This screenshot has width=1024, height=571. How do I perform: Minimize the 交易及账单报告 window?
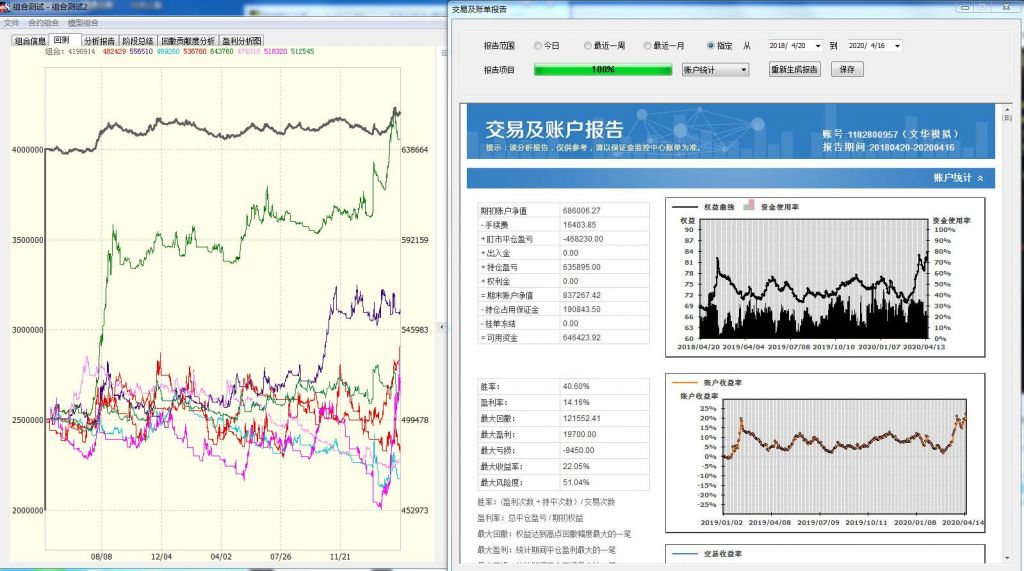(x=964, y=7)
